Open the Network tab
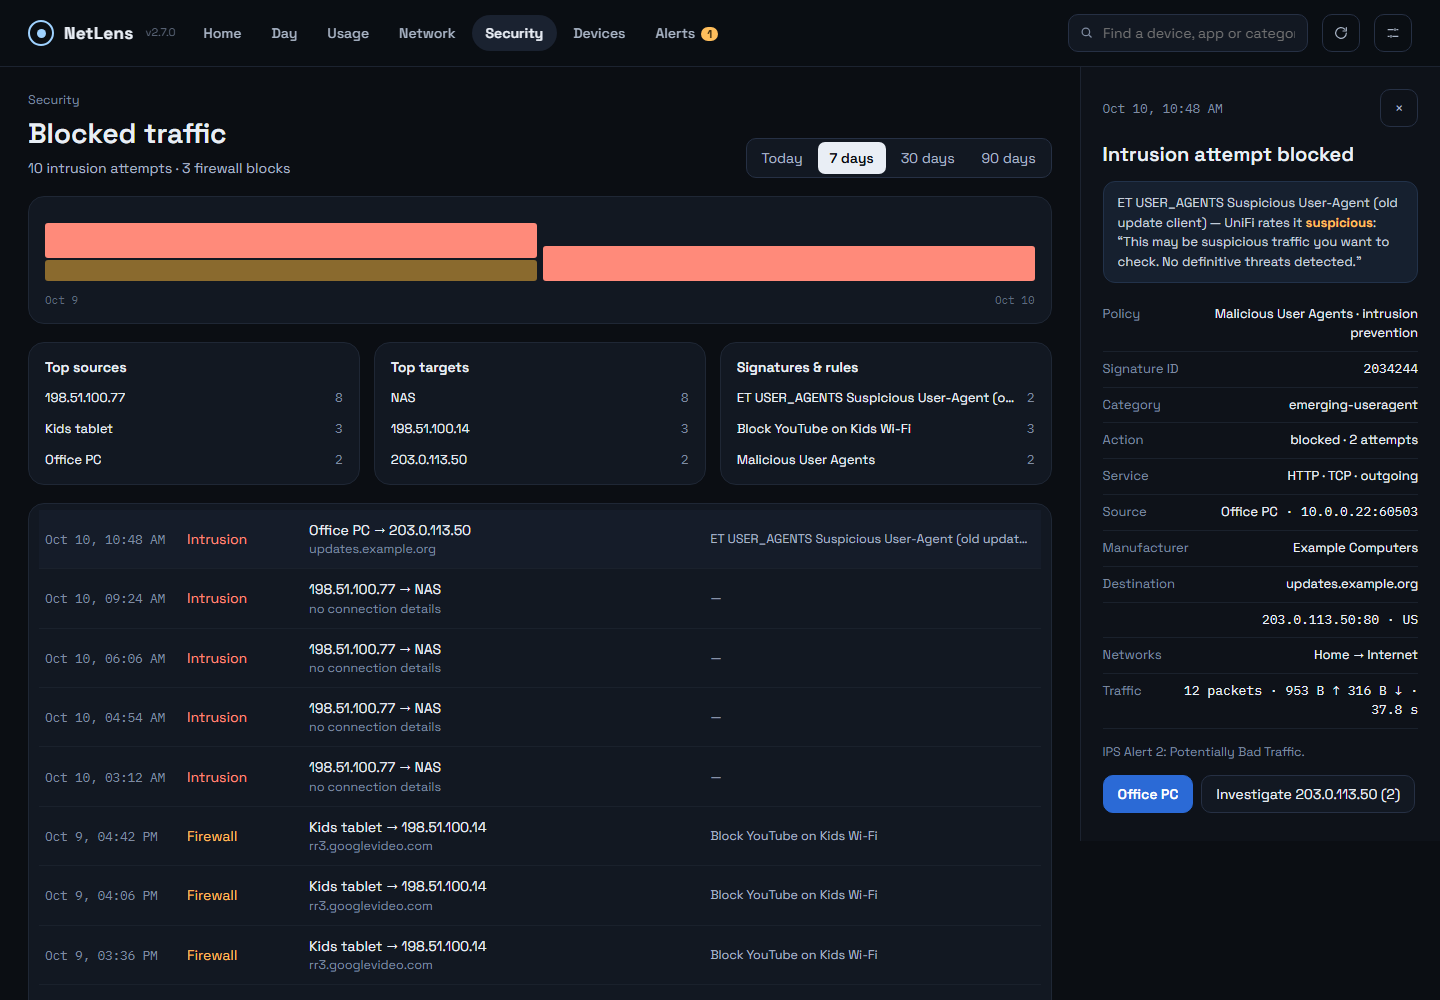This screenshot has height=1000, width=1440. pos(427,33)
